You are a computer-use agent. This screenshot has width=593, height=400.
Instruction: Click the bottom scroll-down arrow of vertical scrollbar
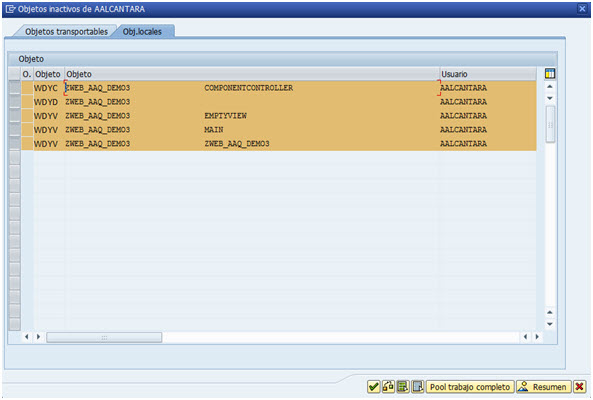coord(550,324)
